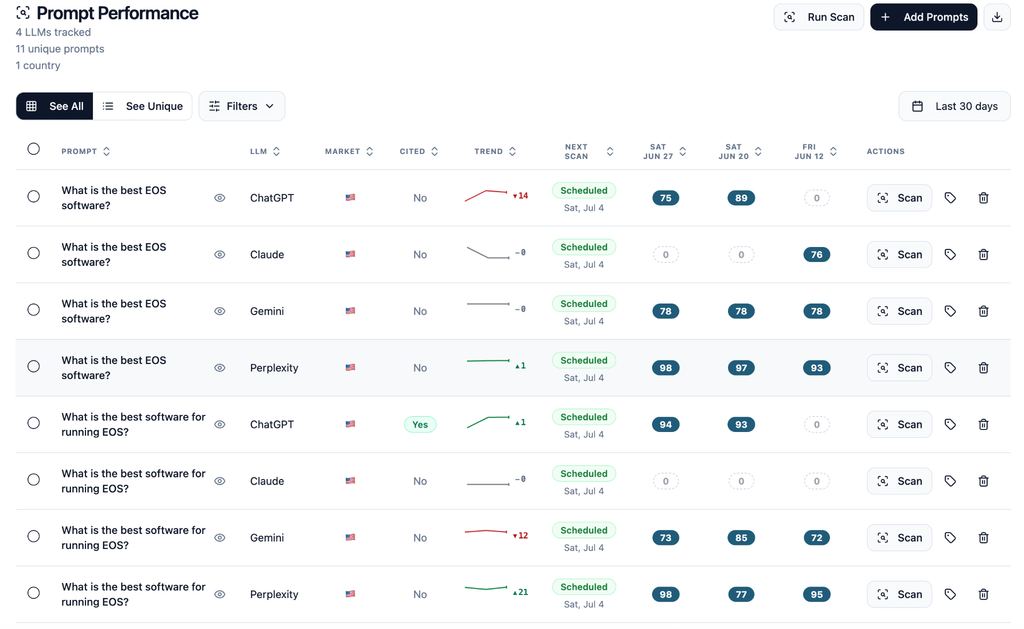Image resolution: width=1024 pixels, height=629 pixels.
Task: Select ChatGPT best EOS software row checkbox
Action: 33,197
